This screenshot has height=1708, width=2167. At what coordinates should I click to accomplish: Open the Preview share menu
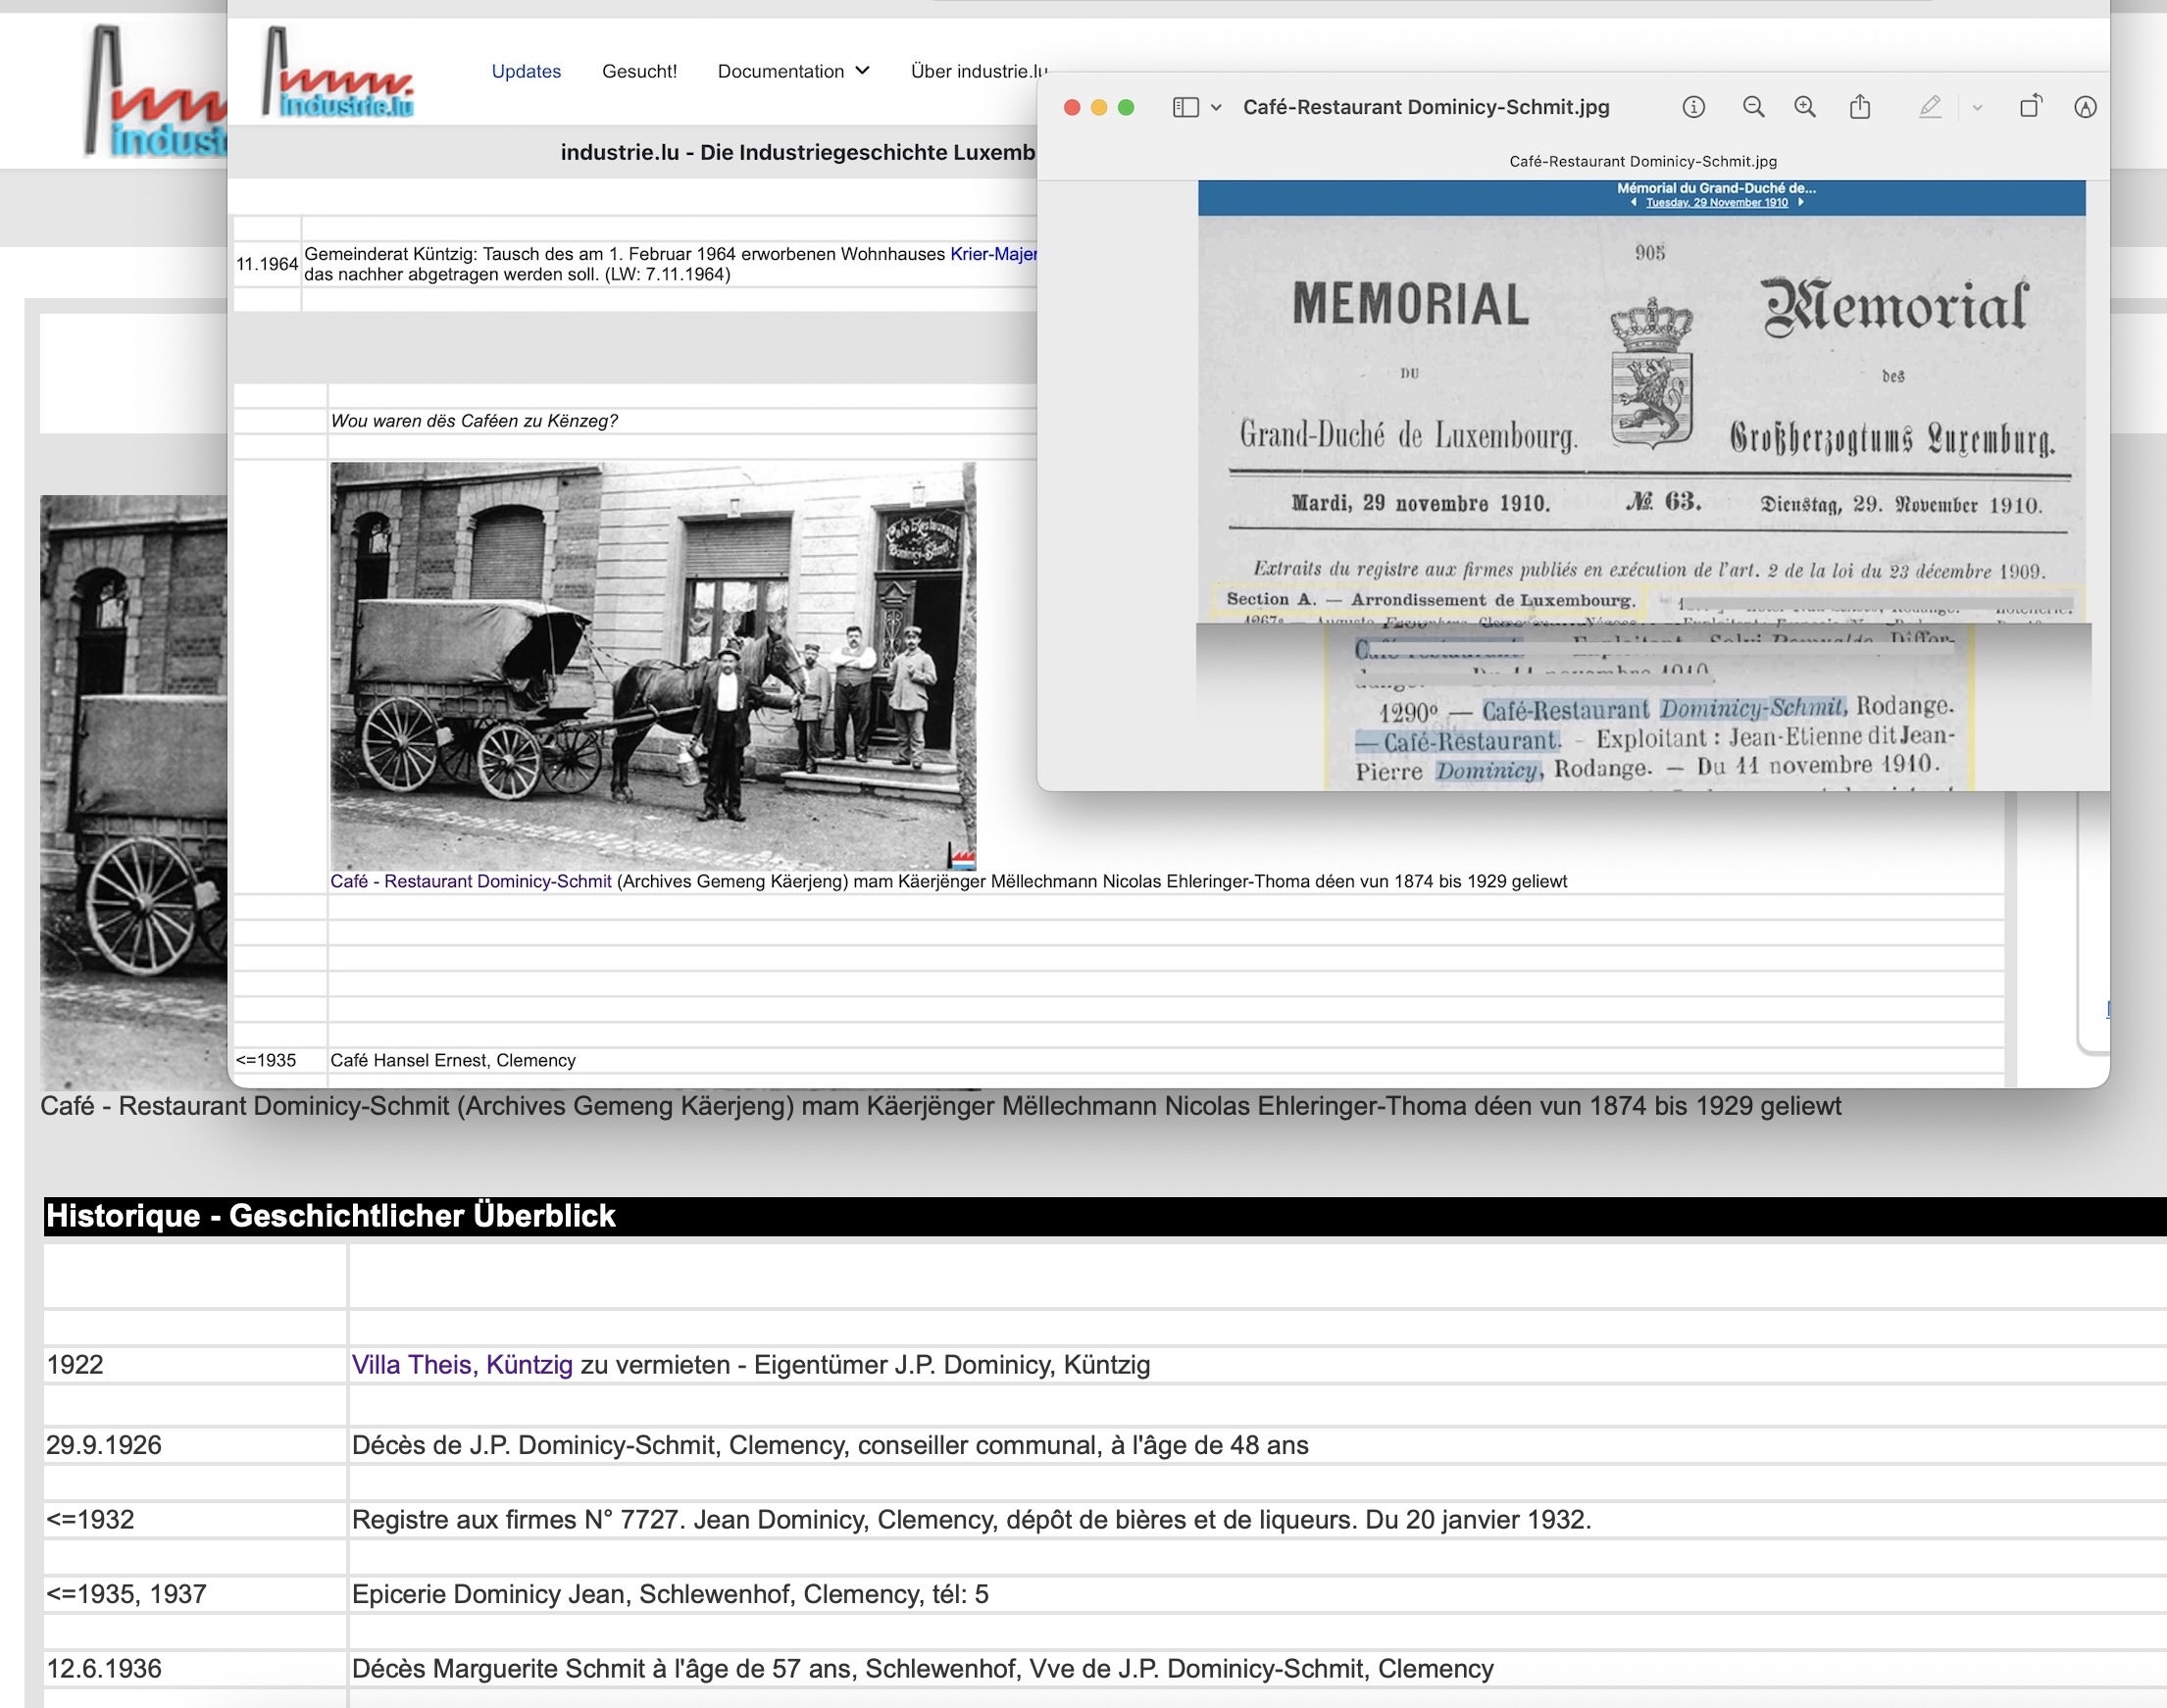pyautogui.click(x=1860, y=107)
